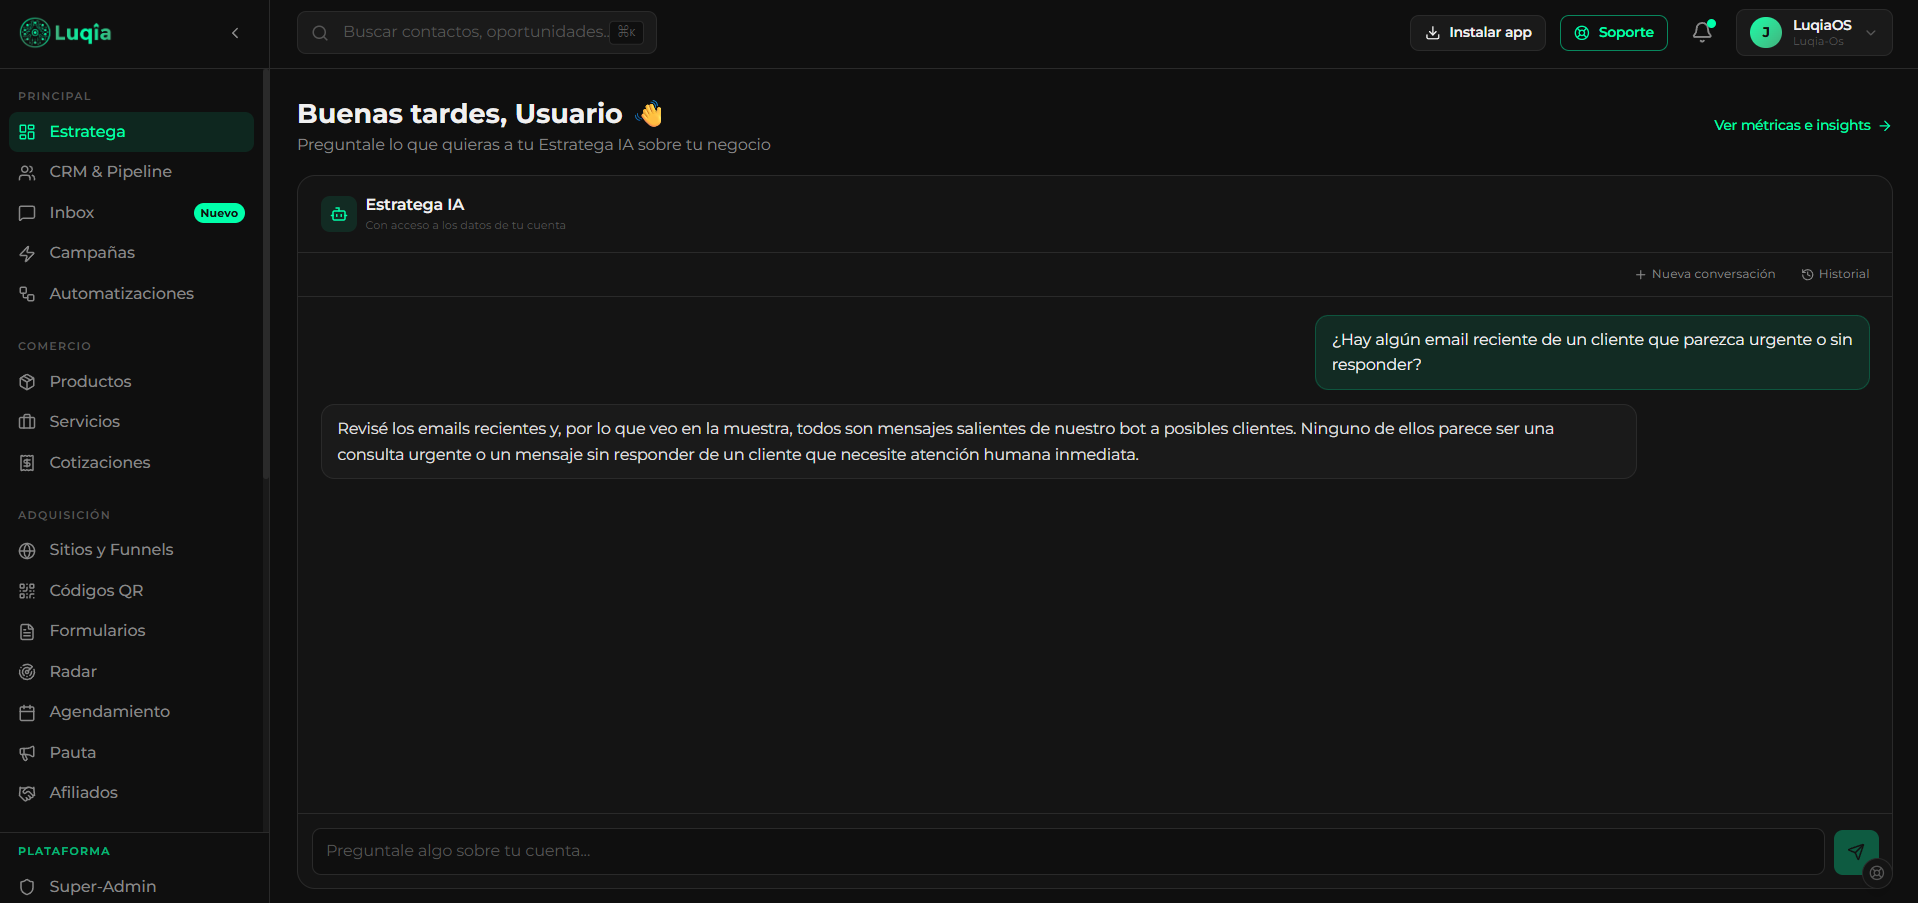Collapse the sidebar with the chevron

click(235, 33)
